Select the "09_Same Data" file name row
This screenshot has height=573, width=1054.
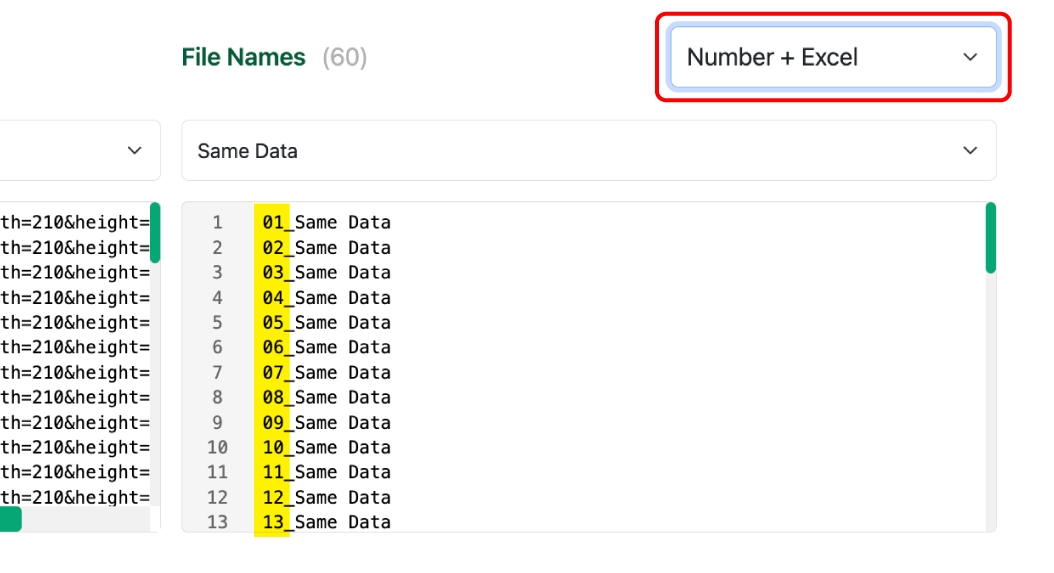pyautogui.click(x=326, y=422)
